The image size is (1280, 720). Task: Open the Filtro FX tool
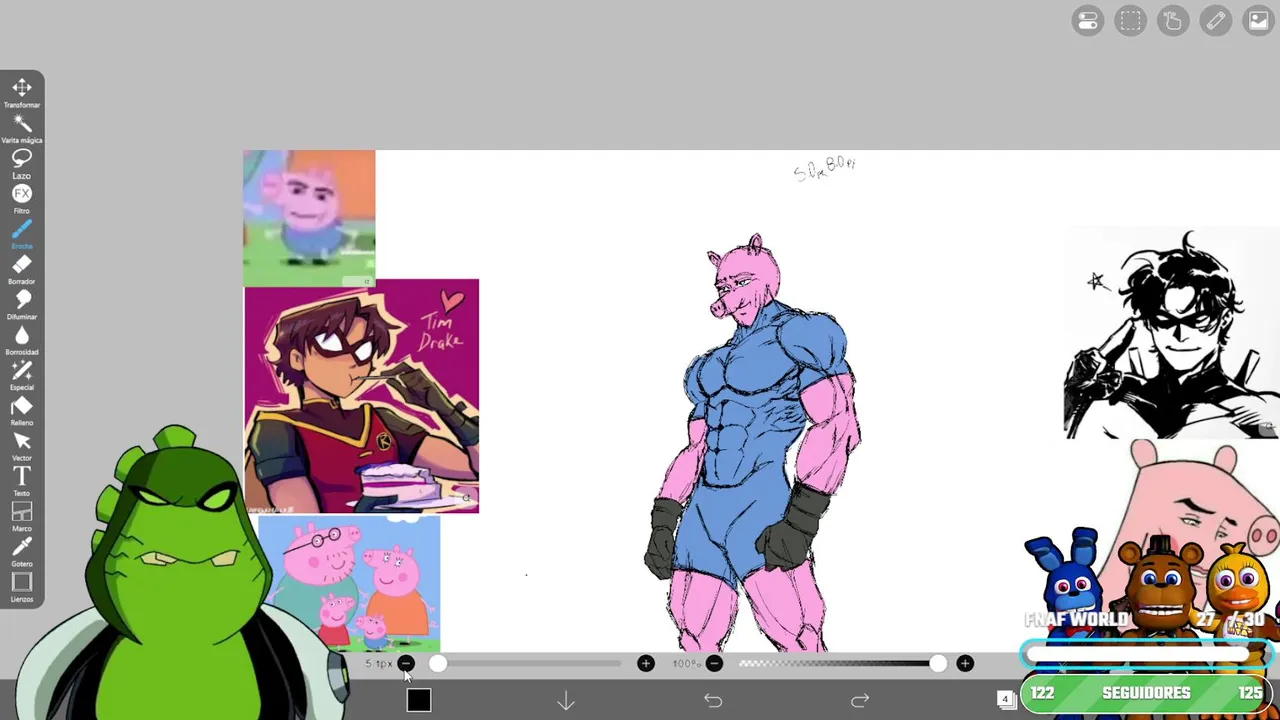click(22, 197)
